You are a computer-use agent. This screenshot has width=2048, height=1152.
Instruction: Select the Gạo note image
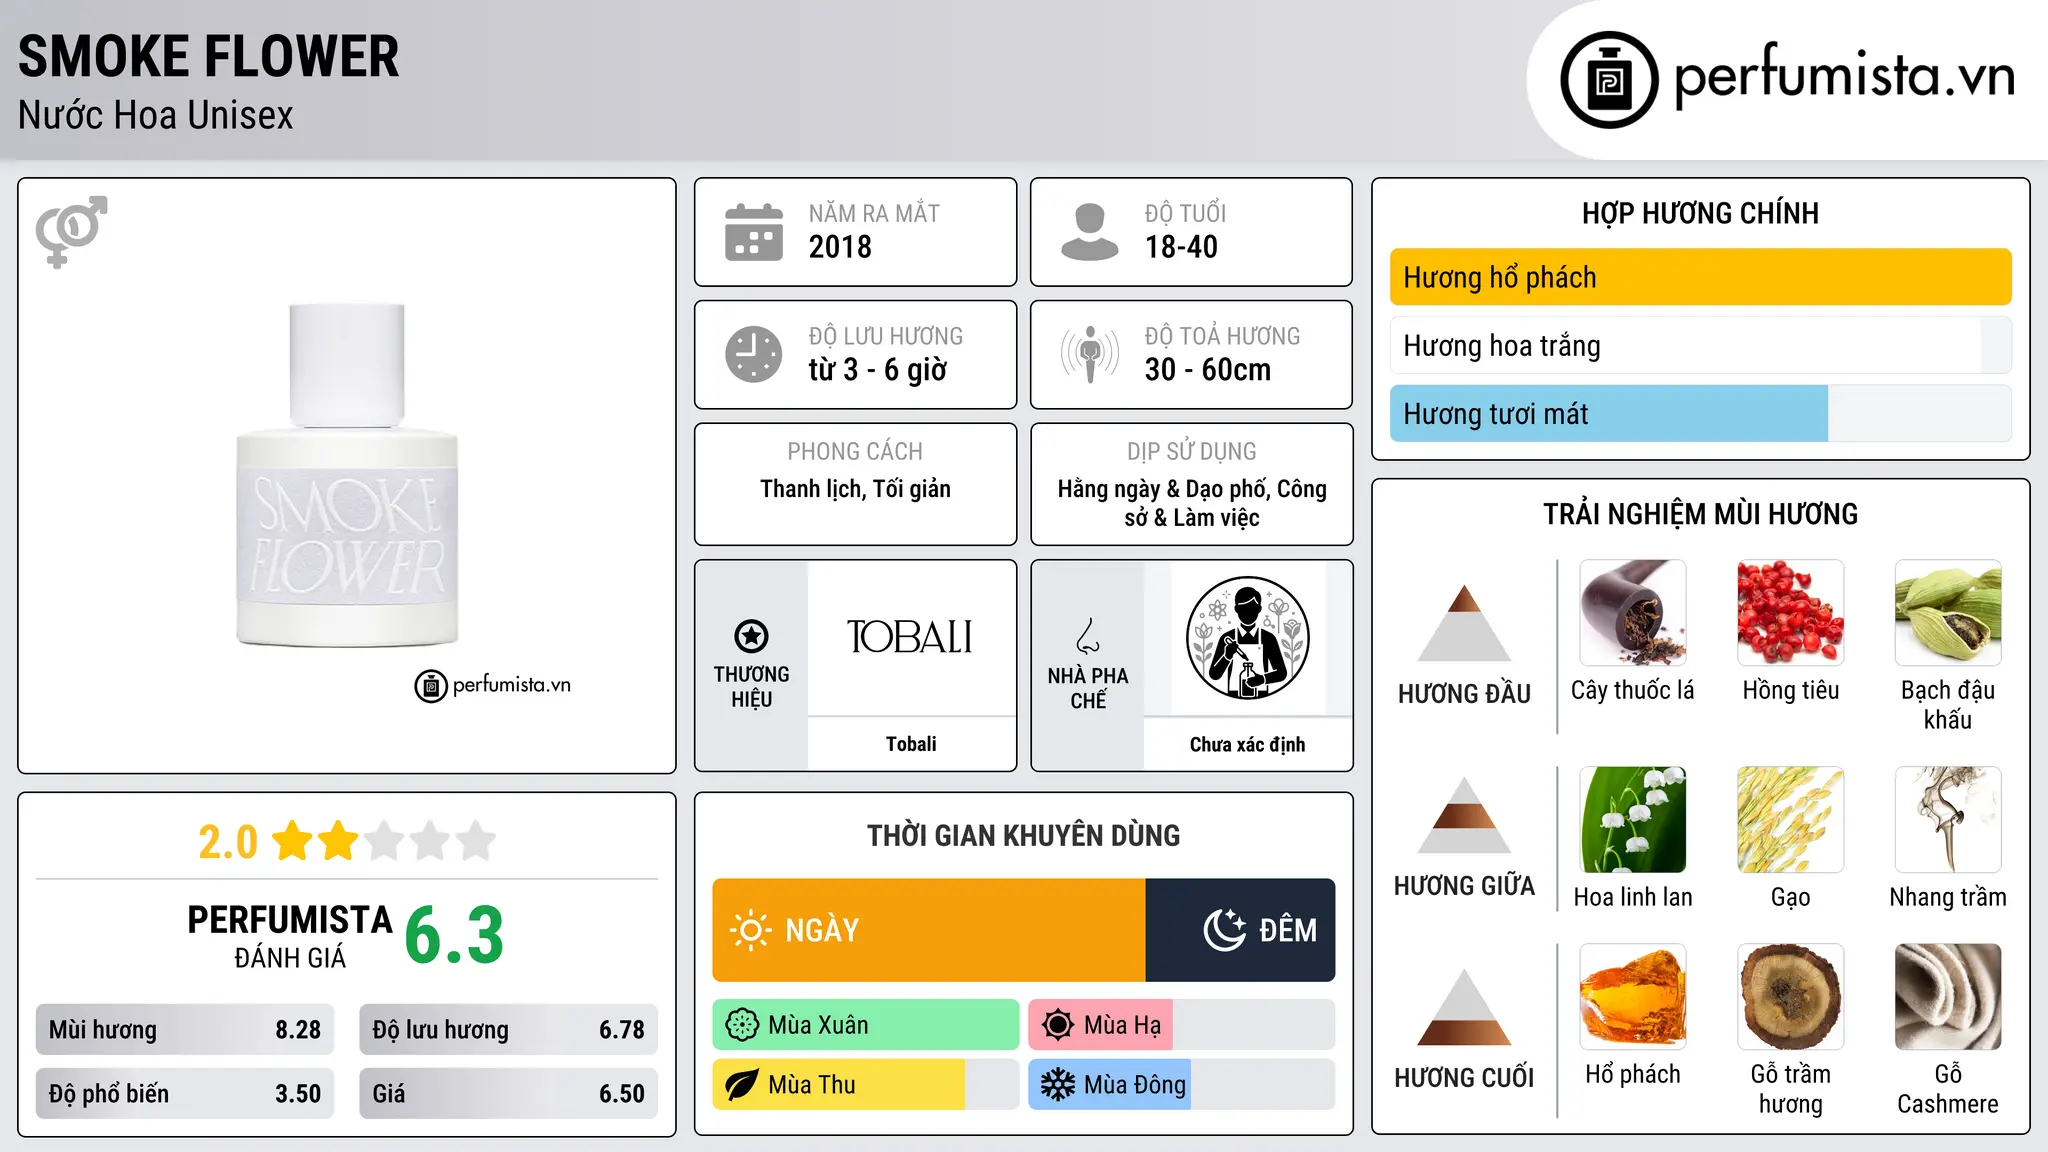tap(1791, 820)
